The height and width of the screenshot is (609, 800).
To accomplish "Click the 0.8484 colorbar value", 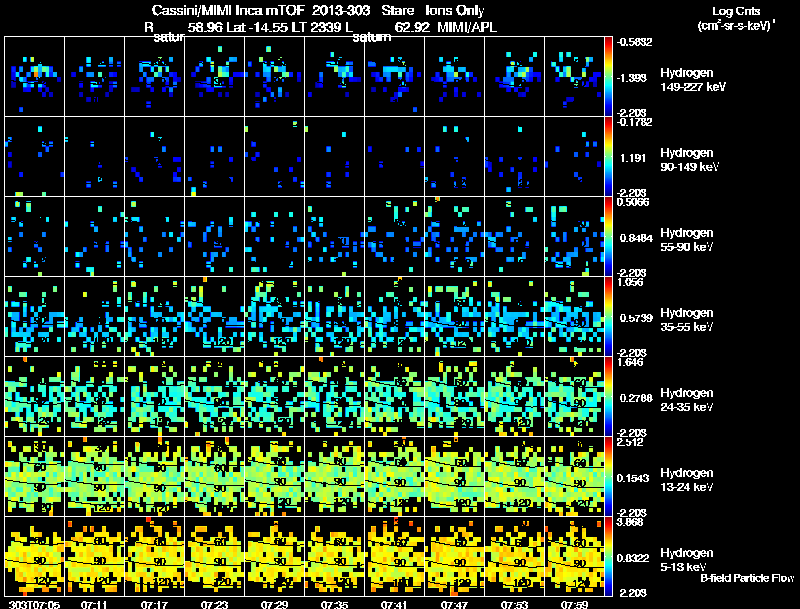I will click(x=636, y=238).
